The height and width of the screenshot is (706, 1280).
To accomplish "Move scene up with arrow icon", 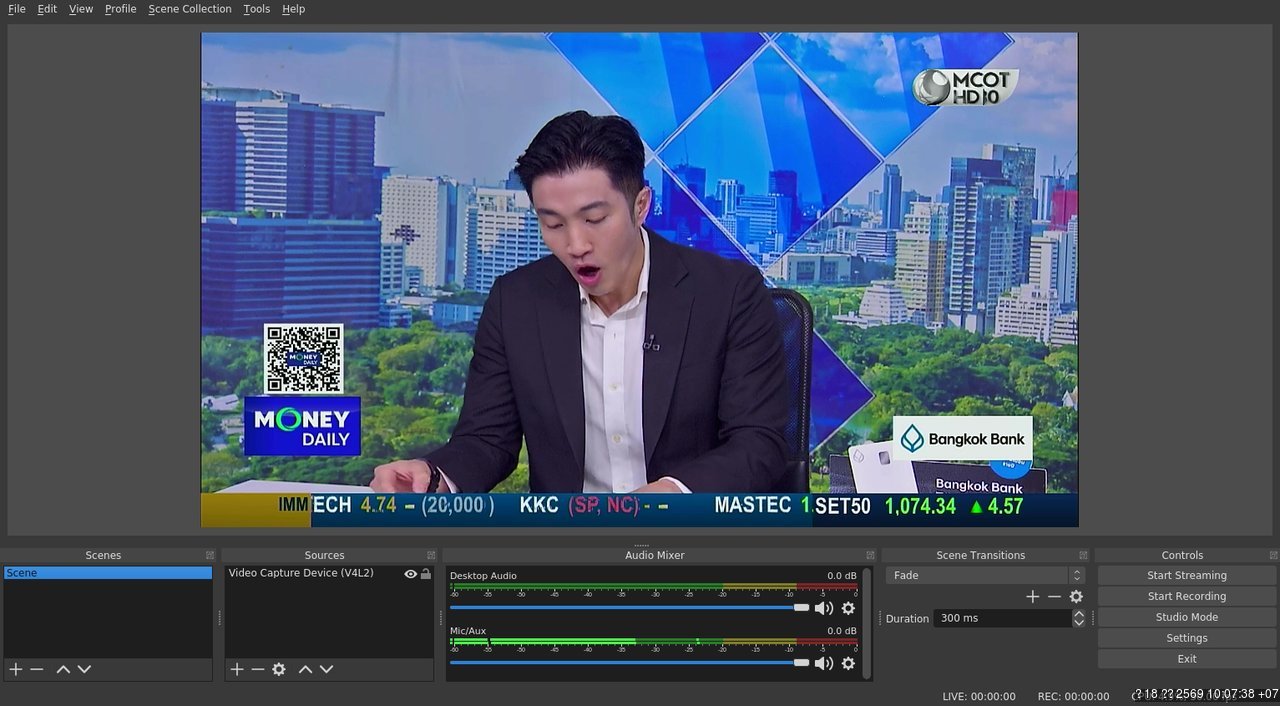I will click(63, 669).
